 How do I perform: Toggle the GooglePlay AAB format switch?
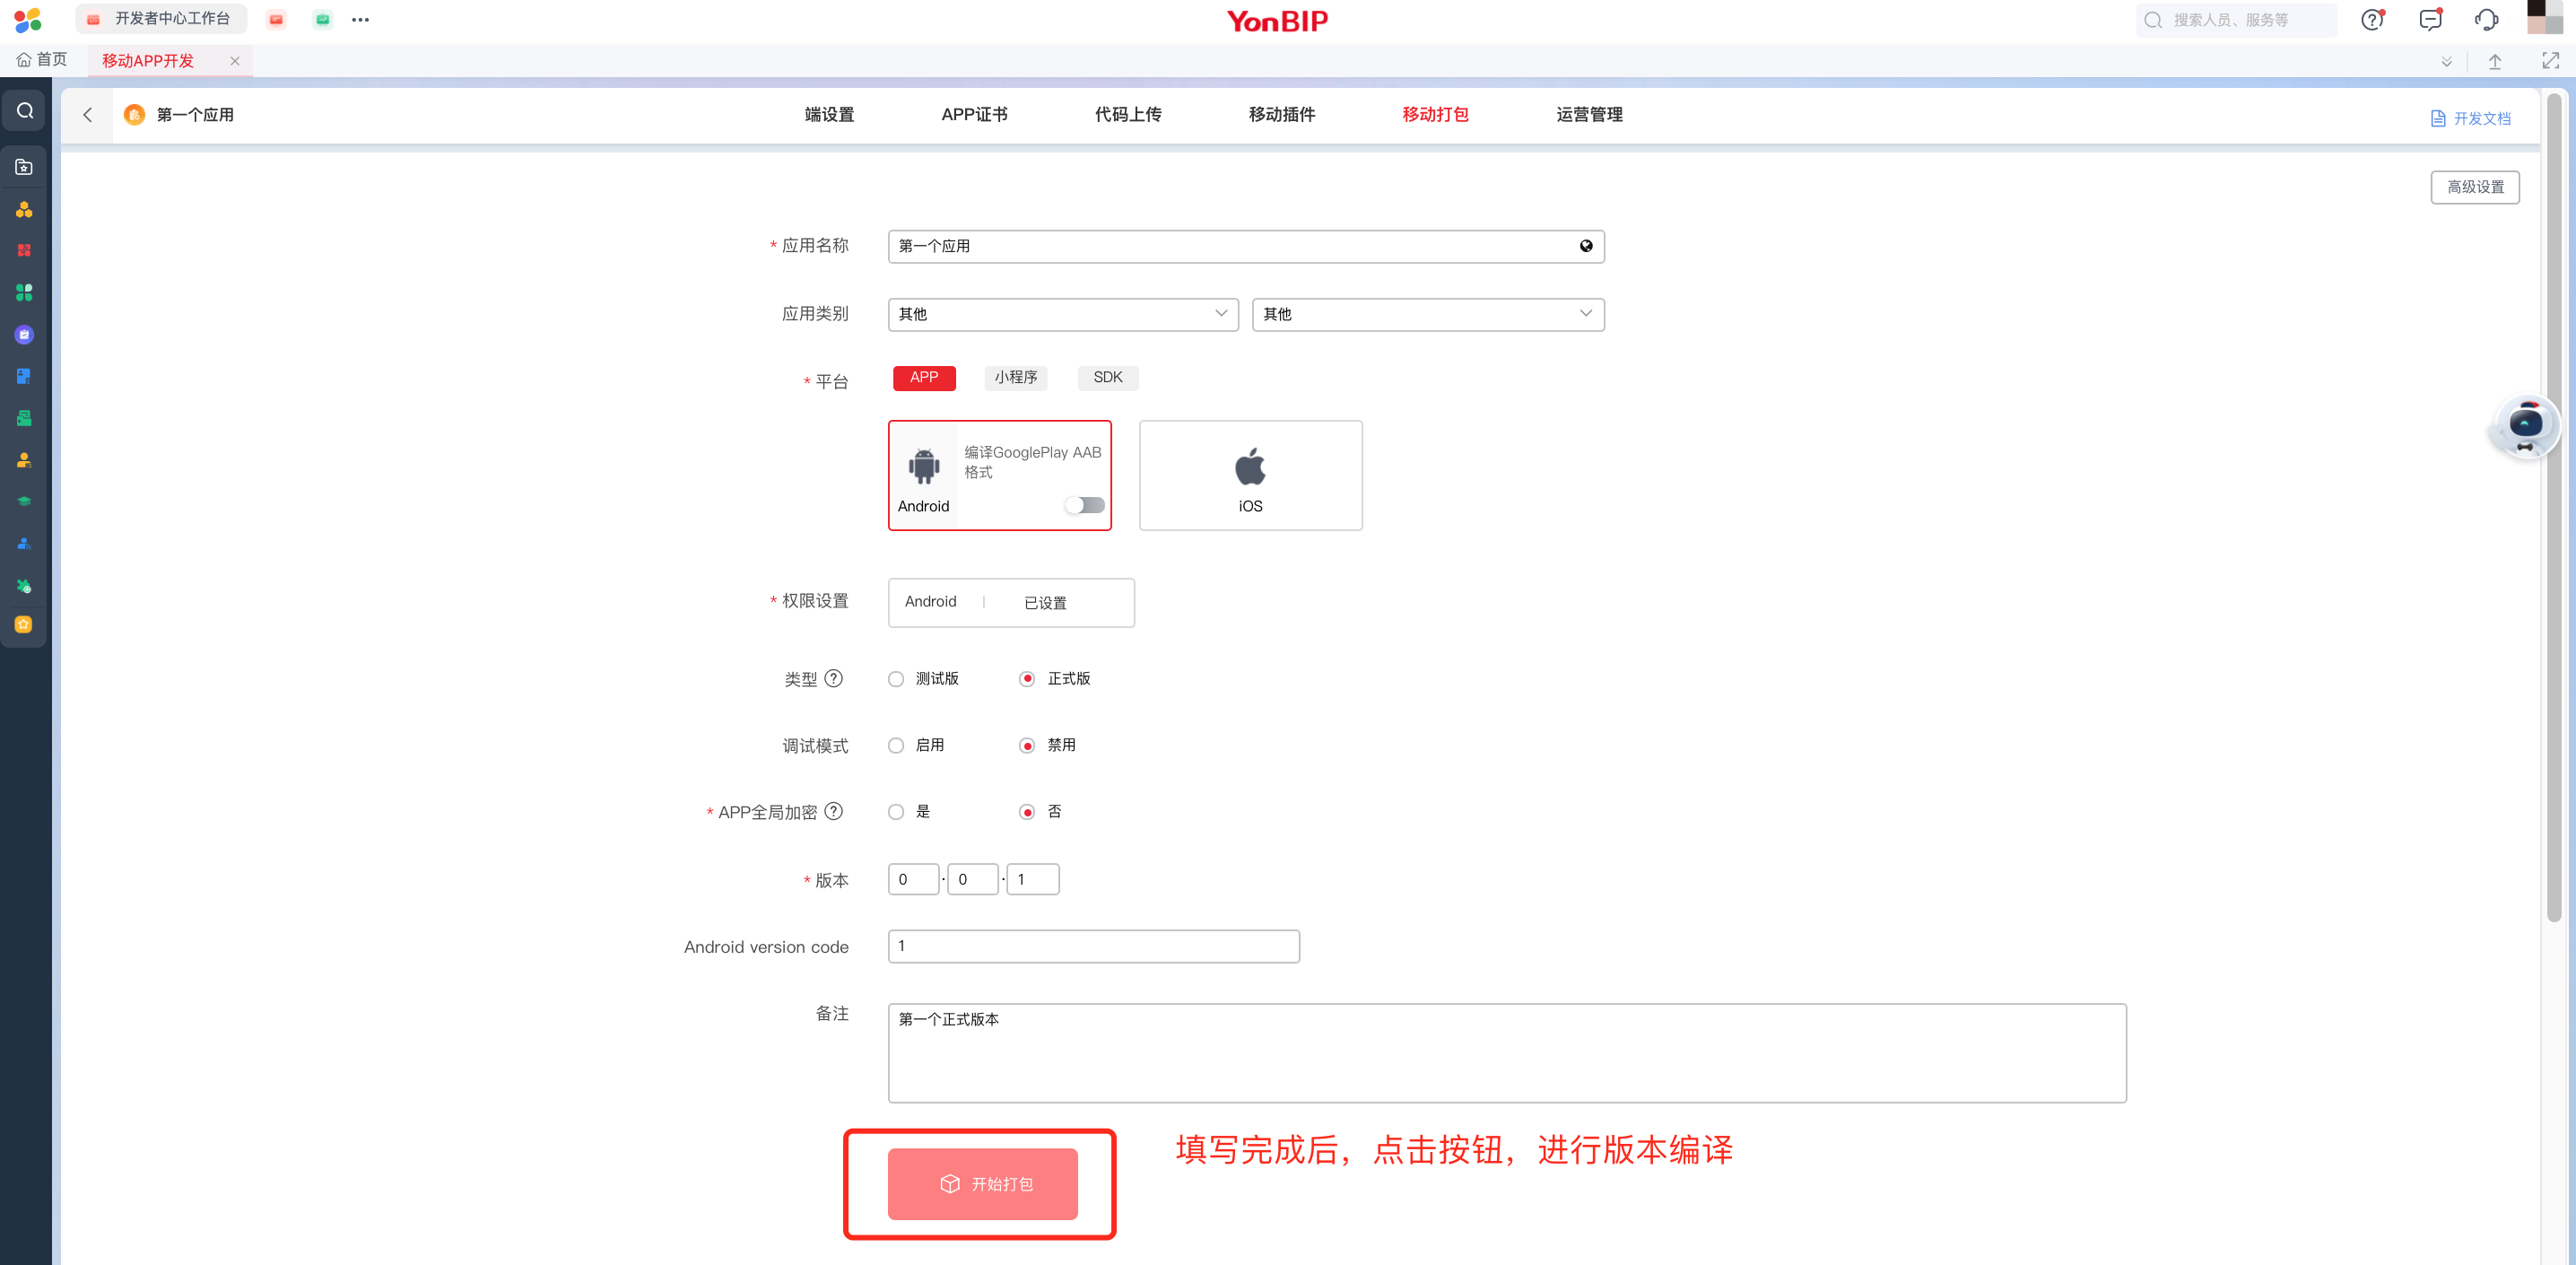[1084, 505]
